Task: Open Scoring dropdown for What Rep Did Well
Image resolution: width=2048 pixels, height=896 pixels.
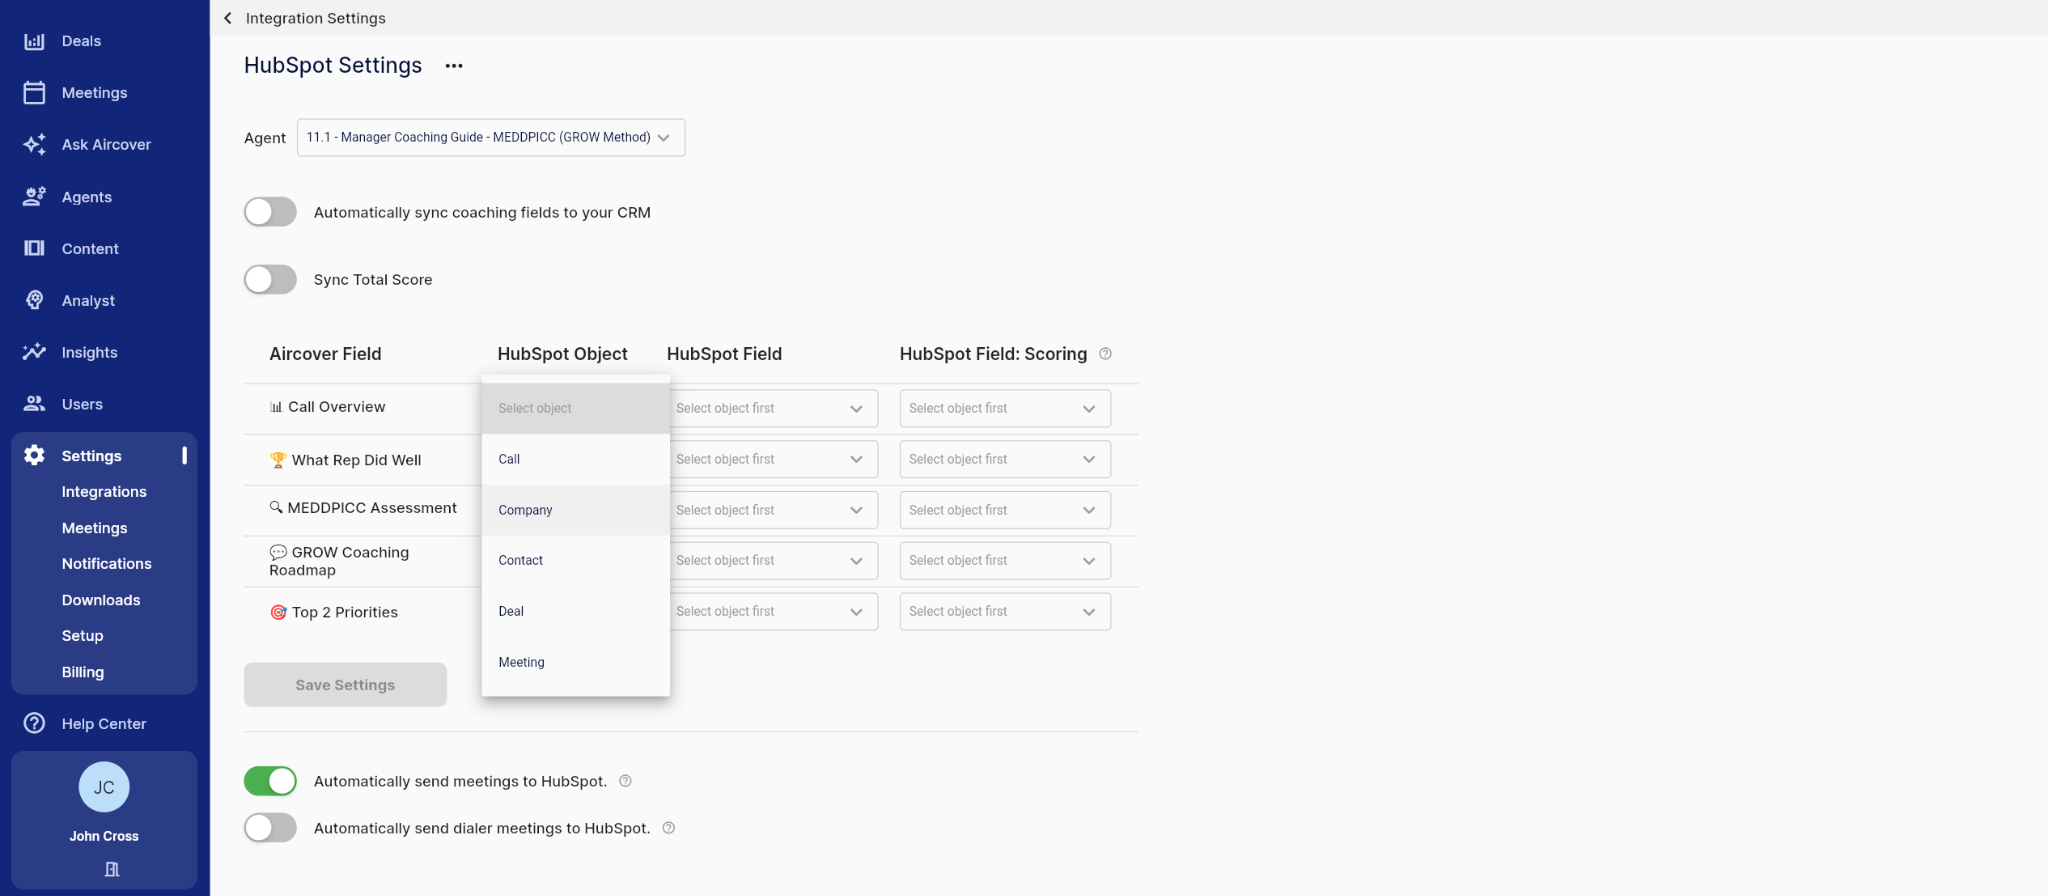Action: (1005, 459)
